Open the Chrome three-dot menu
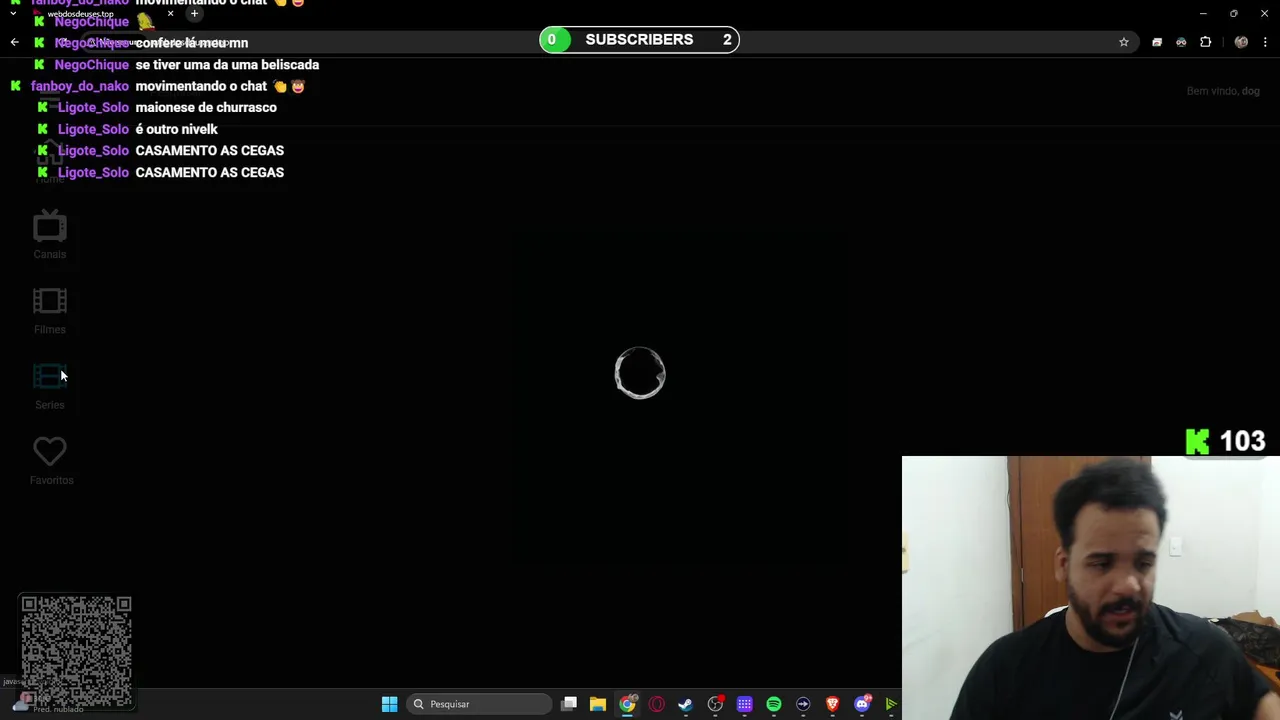Viewport: 1280px width, 720px height. click(1266, 42)
